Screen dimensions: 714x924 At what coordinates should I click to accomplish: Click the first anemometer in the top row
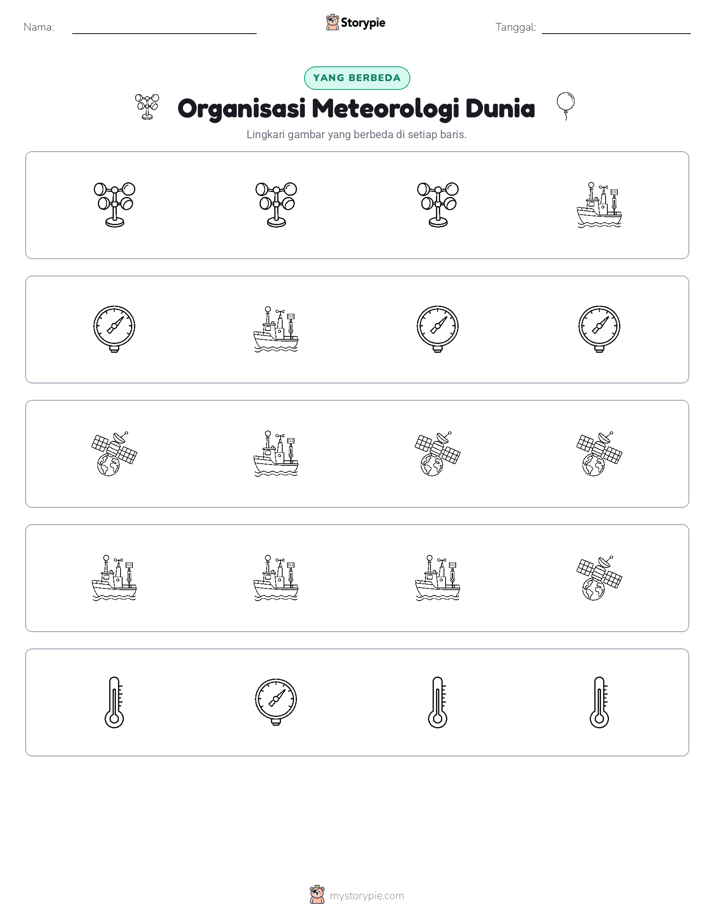click(114, 205)
